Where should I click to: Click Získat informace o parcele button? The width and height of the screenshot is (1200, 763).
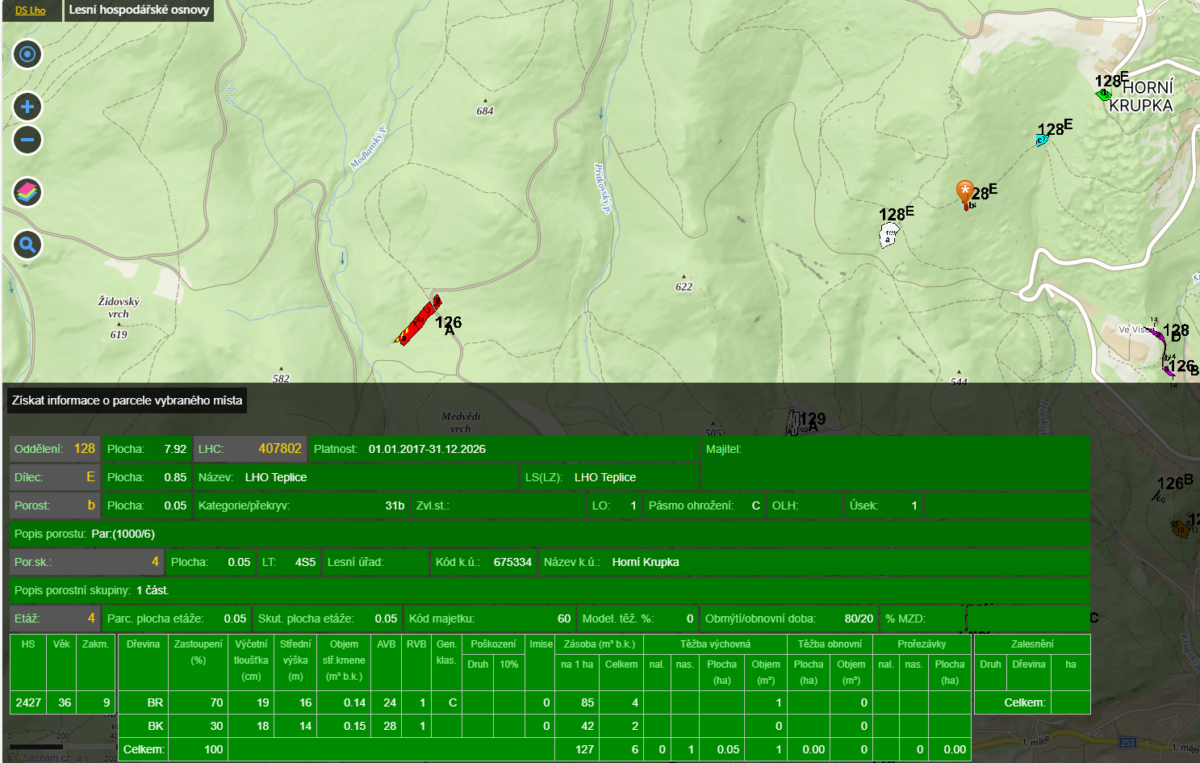pos(127,401)
